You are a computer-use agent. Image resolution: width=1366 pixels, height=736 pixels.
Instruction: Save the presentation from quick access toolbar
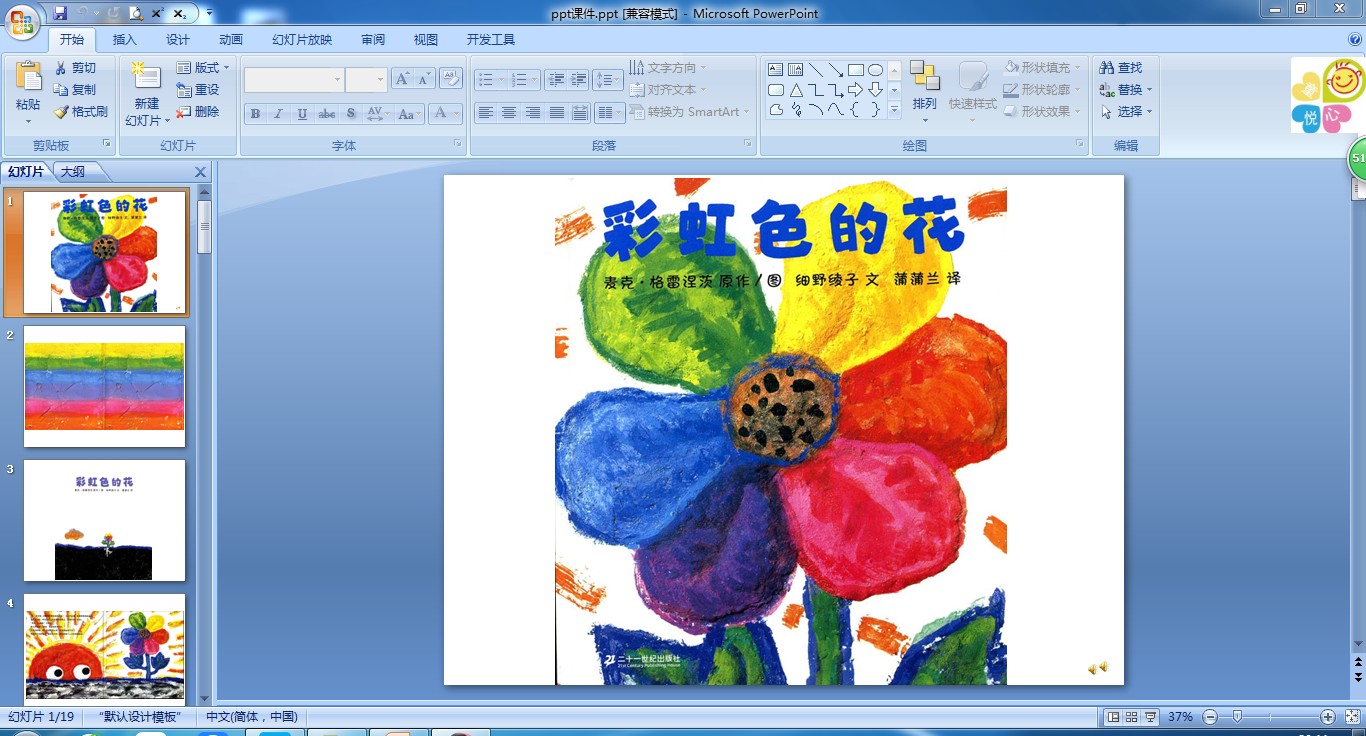point(60,13)
